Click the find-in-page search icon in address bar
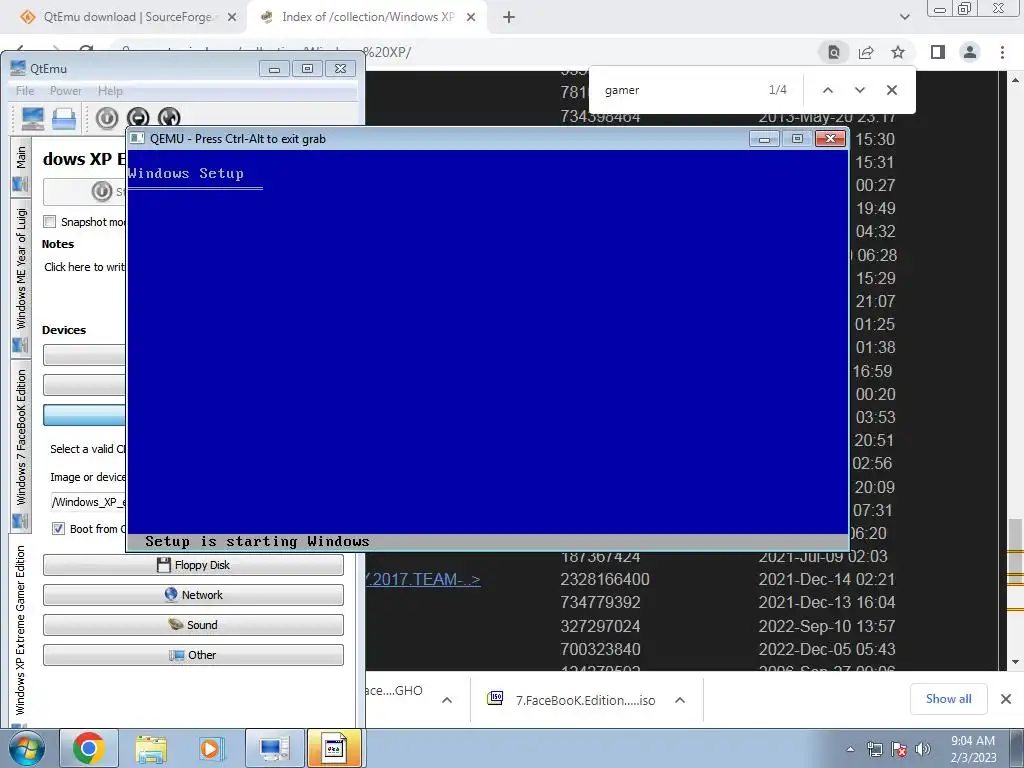The image size is (1024, 768). tap(834, 52)
